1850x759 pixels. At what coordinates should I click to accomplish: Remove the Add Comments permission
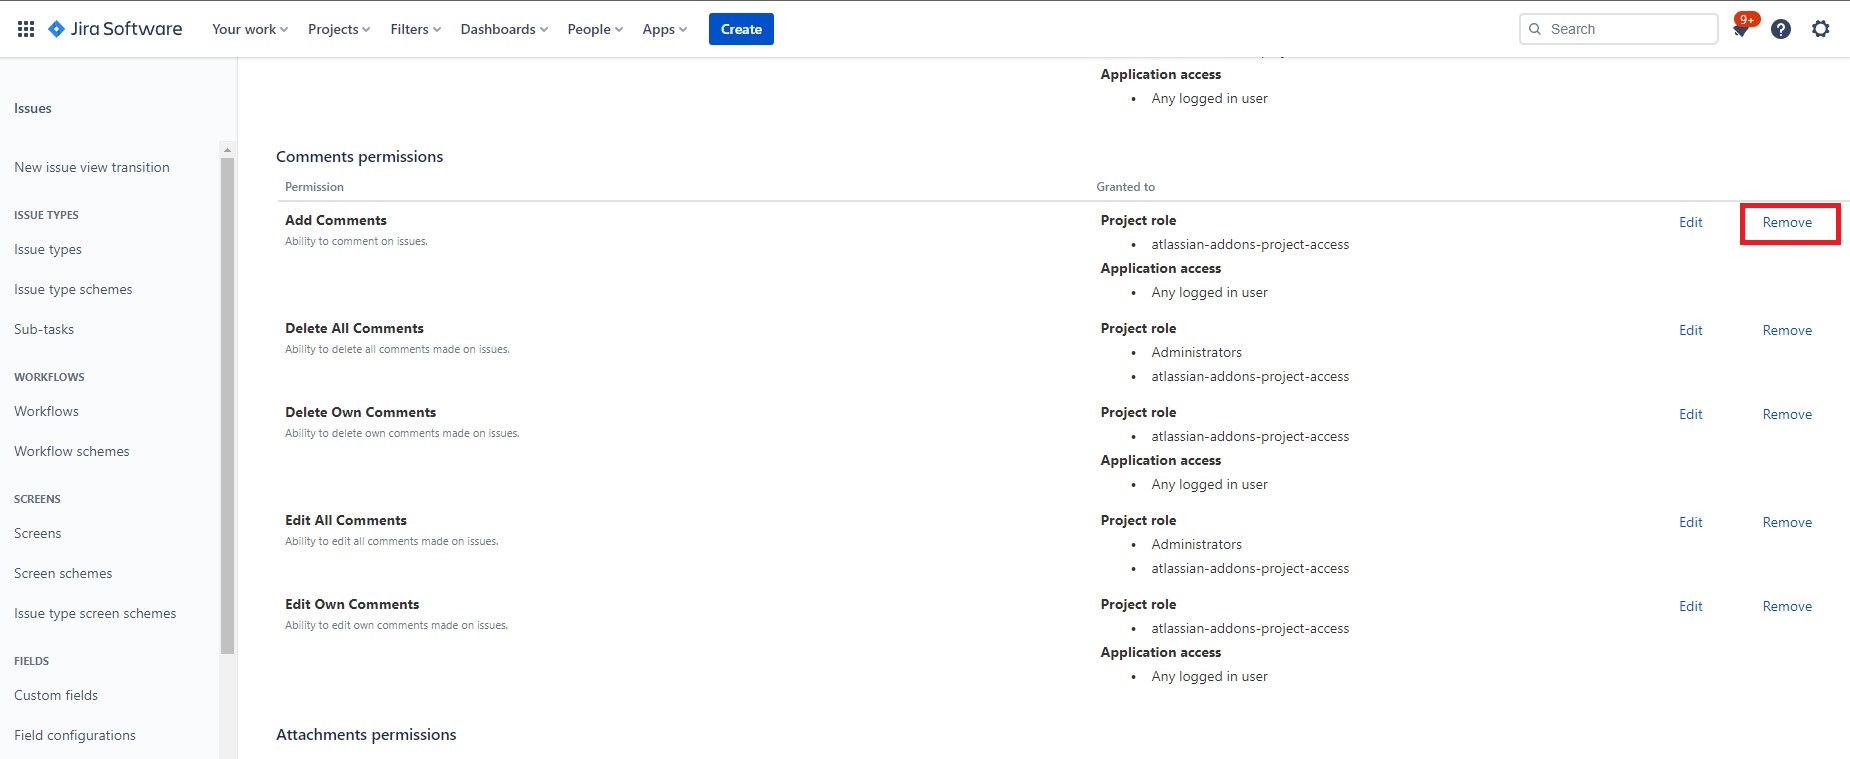(x=1787, y=222)
